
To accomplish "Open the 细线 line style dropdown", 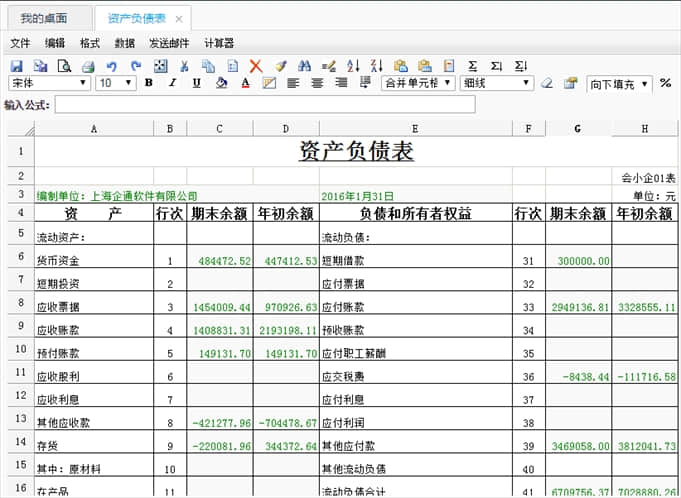I will (x=496, y=83).
